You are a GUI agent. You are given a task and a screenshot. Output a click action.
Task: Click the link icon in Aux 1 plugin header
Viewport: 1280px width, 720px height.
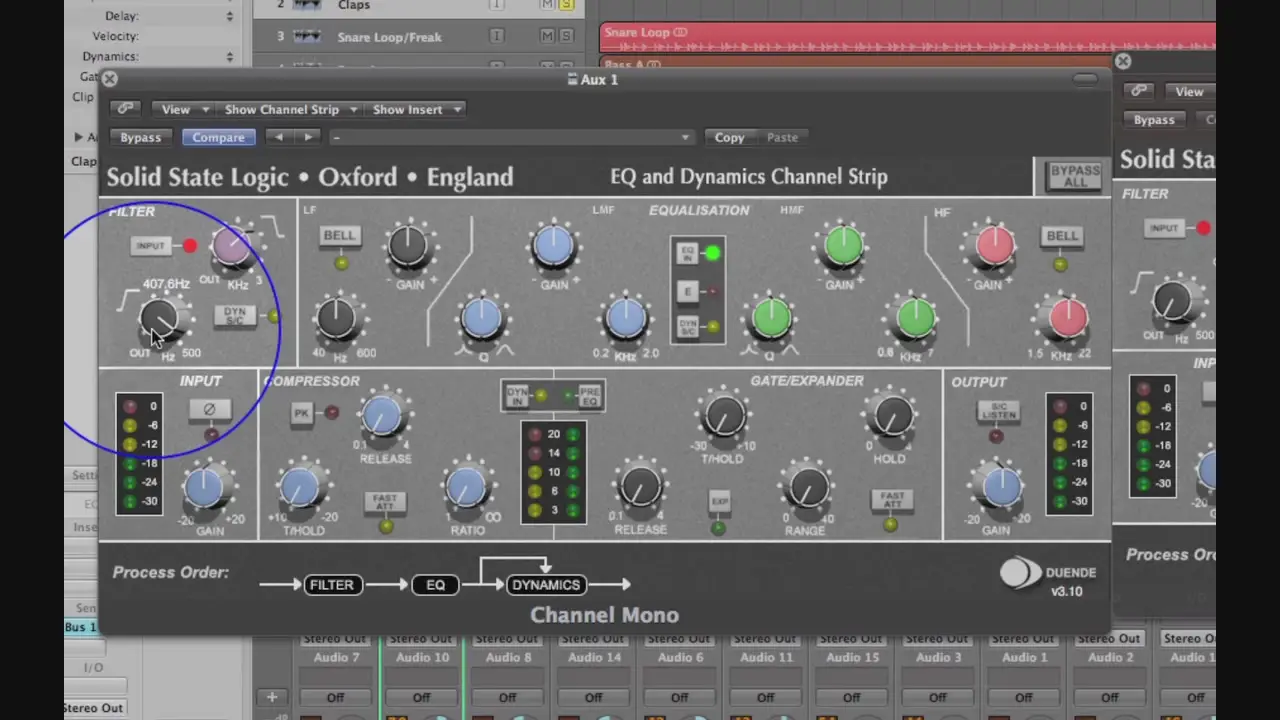click(125, 109)
